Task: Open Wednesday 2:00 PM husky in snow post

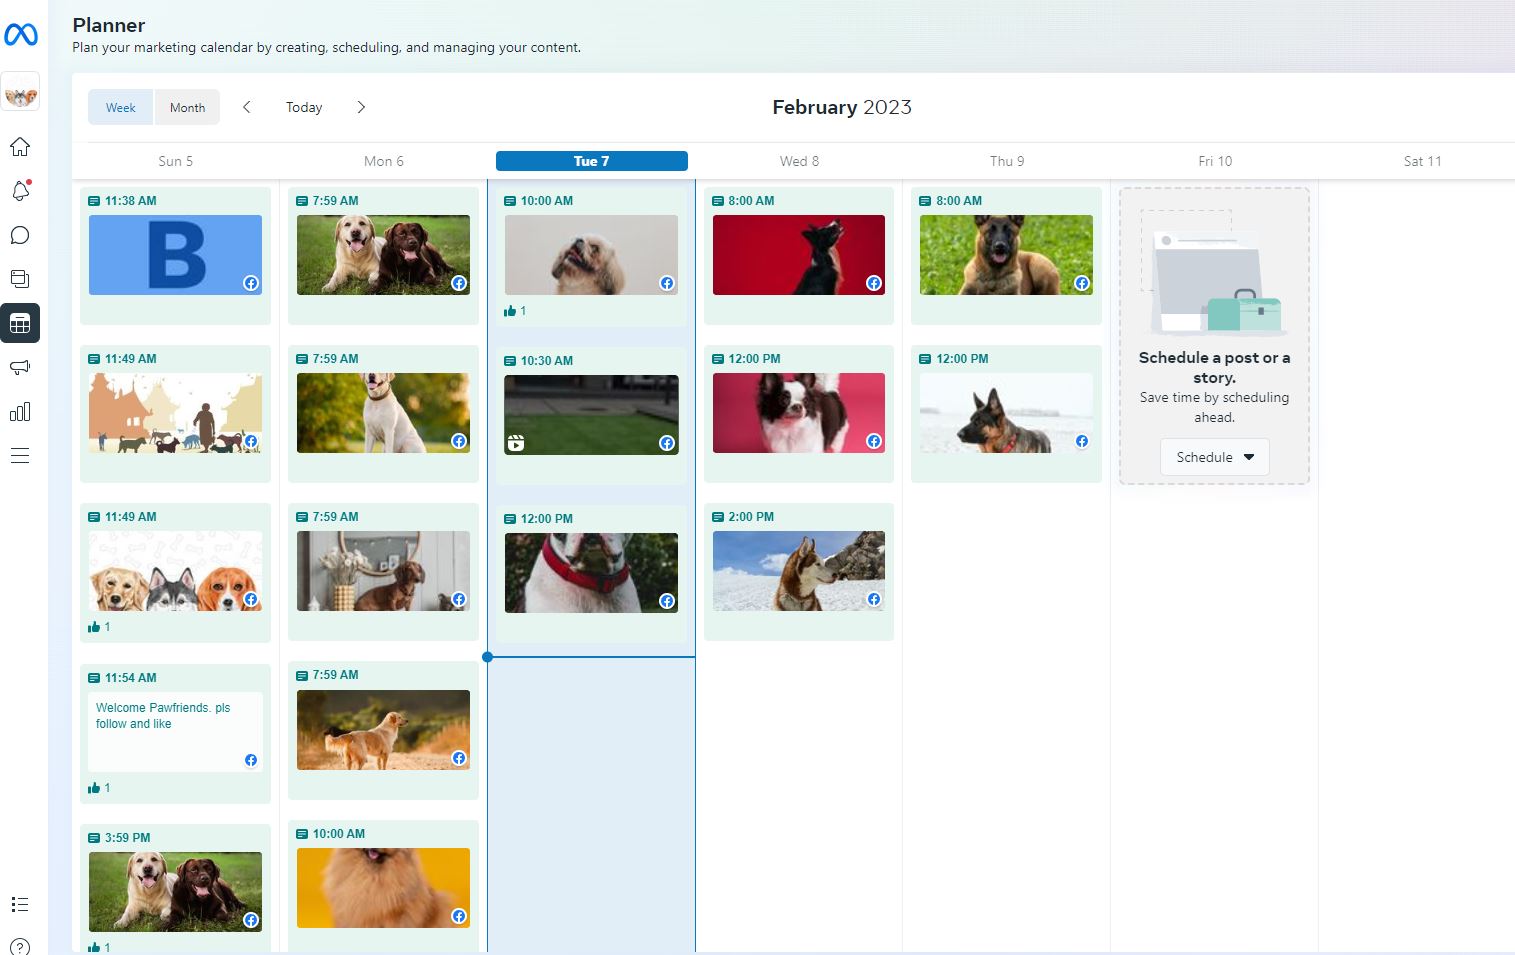Action: point(799,571)
